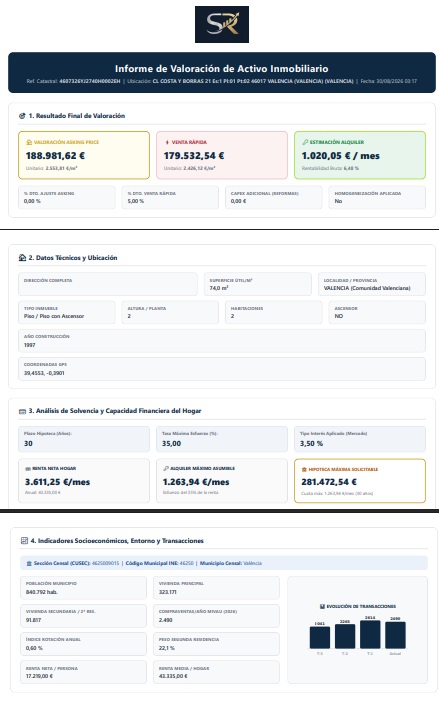The height and width of the screenshot is (703, 439).
Task: Click the Resultado Final de Valoración section icon
Action: click(22, 116)
